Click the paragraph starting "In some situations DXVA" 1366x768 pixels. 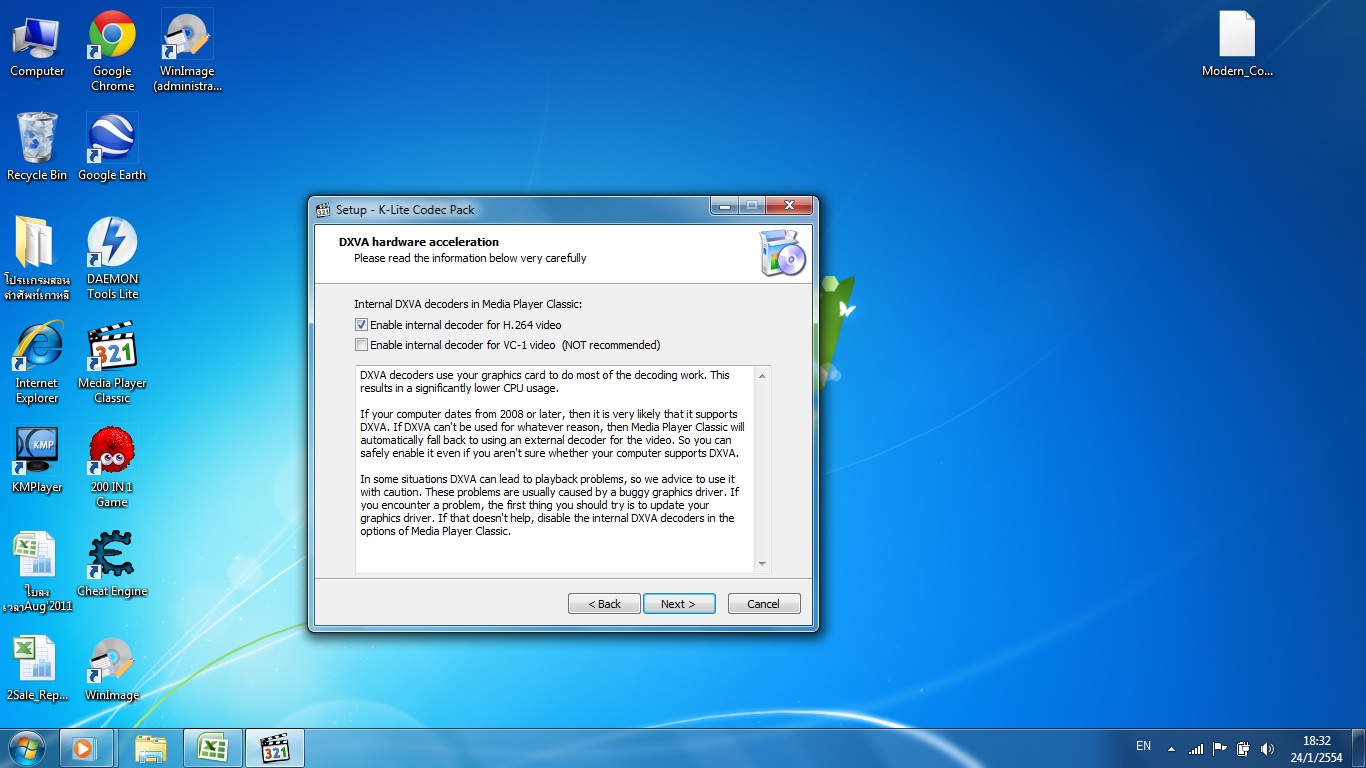(x=548, y=505)
